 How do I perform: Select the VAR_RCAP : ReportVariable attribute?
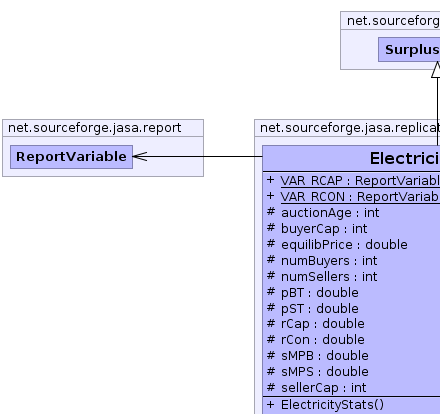pyautogui.click(x=353, y=181)
